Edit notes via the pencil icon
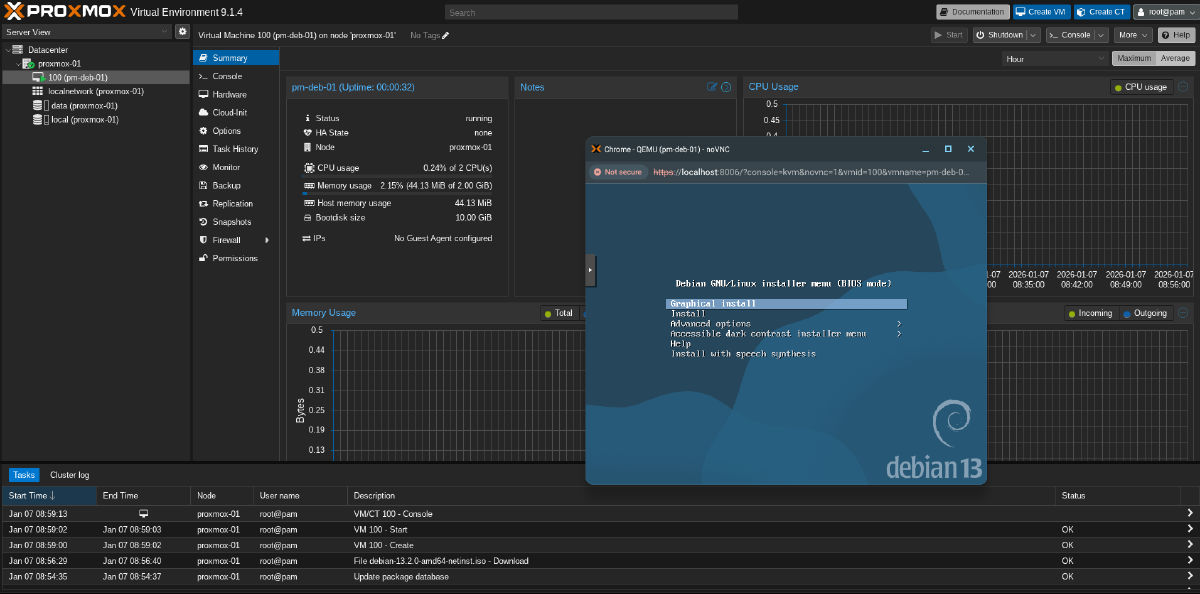Image resolution: width=1200 pixels, height=594 pixels. 713,87
